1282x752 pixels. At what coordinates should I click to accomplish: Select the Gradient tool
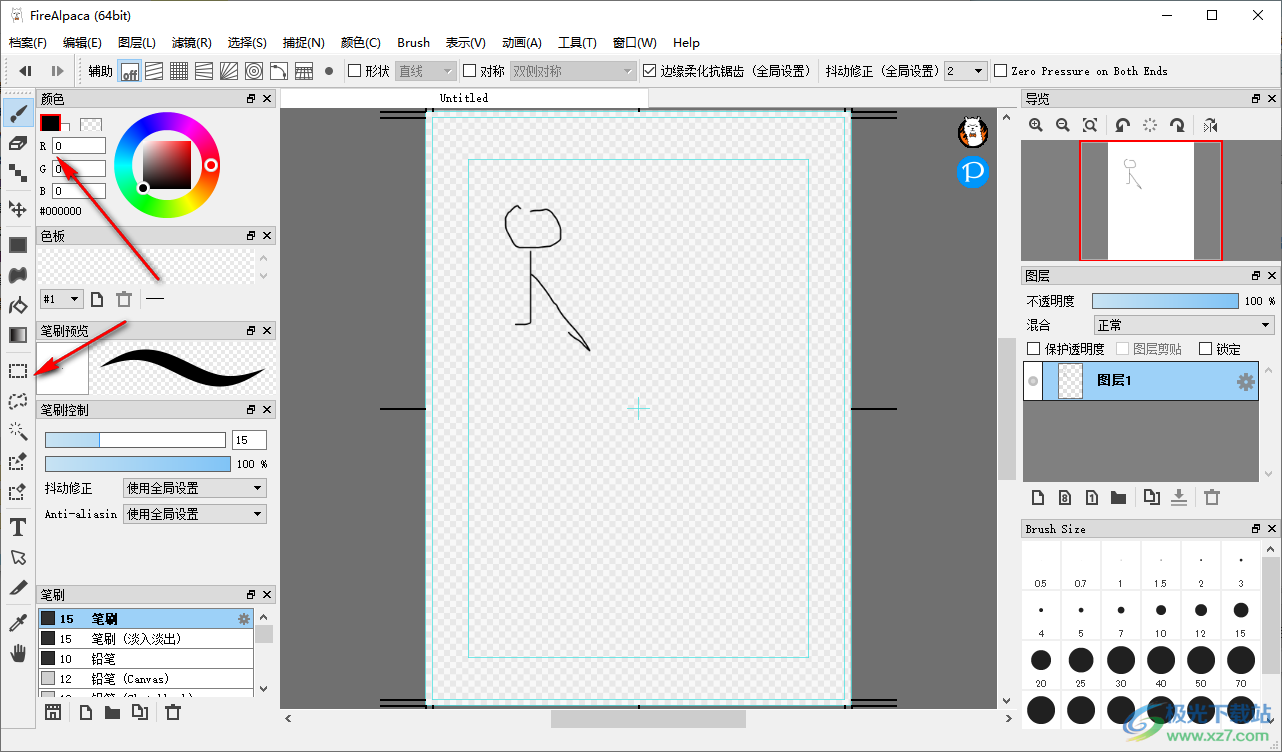pos(17,335)
